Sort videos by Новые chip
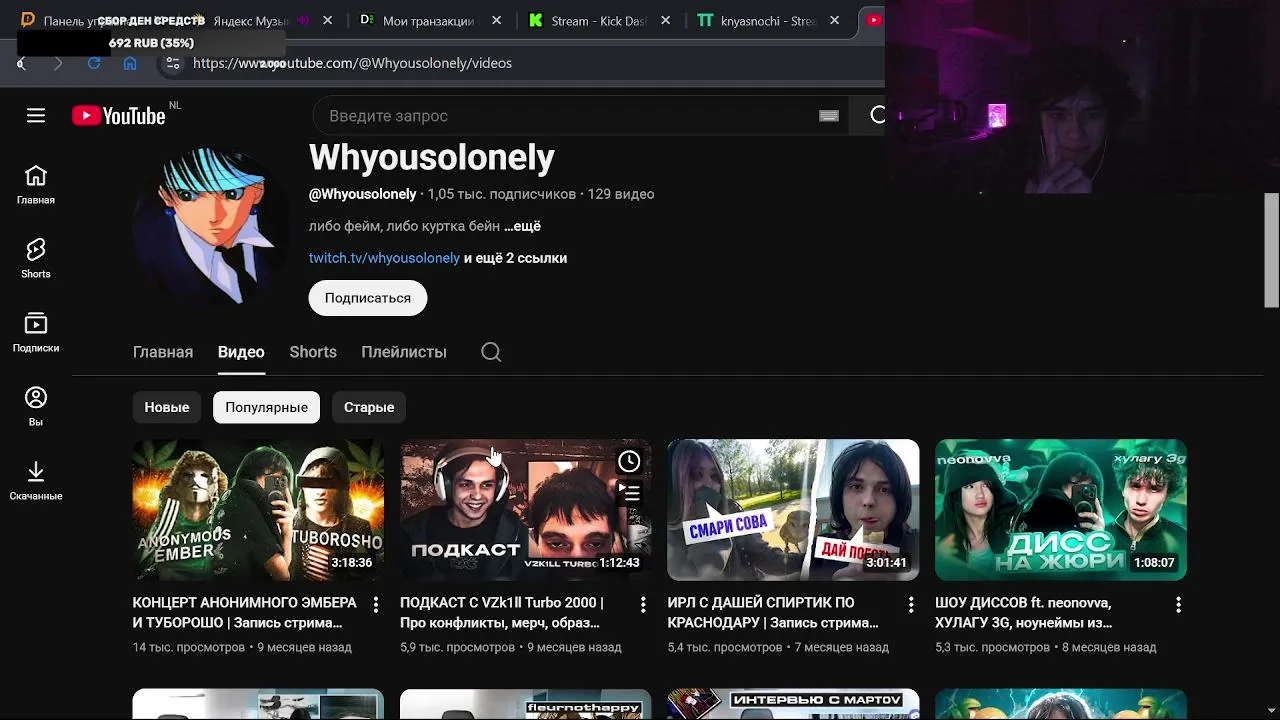 pos(167,407)
